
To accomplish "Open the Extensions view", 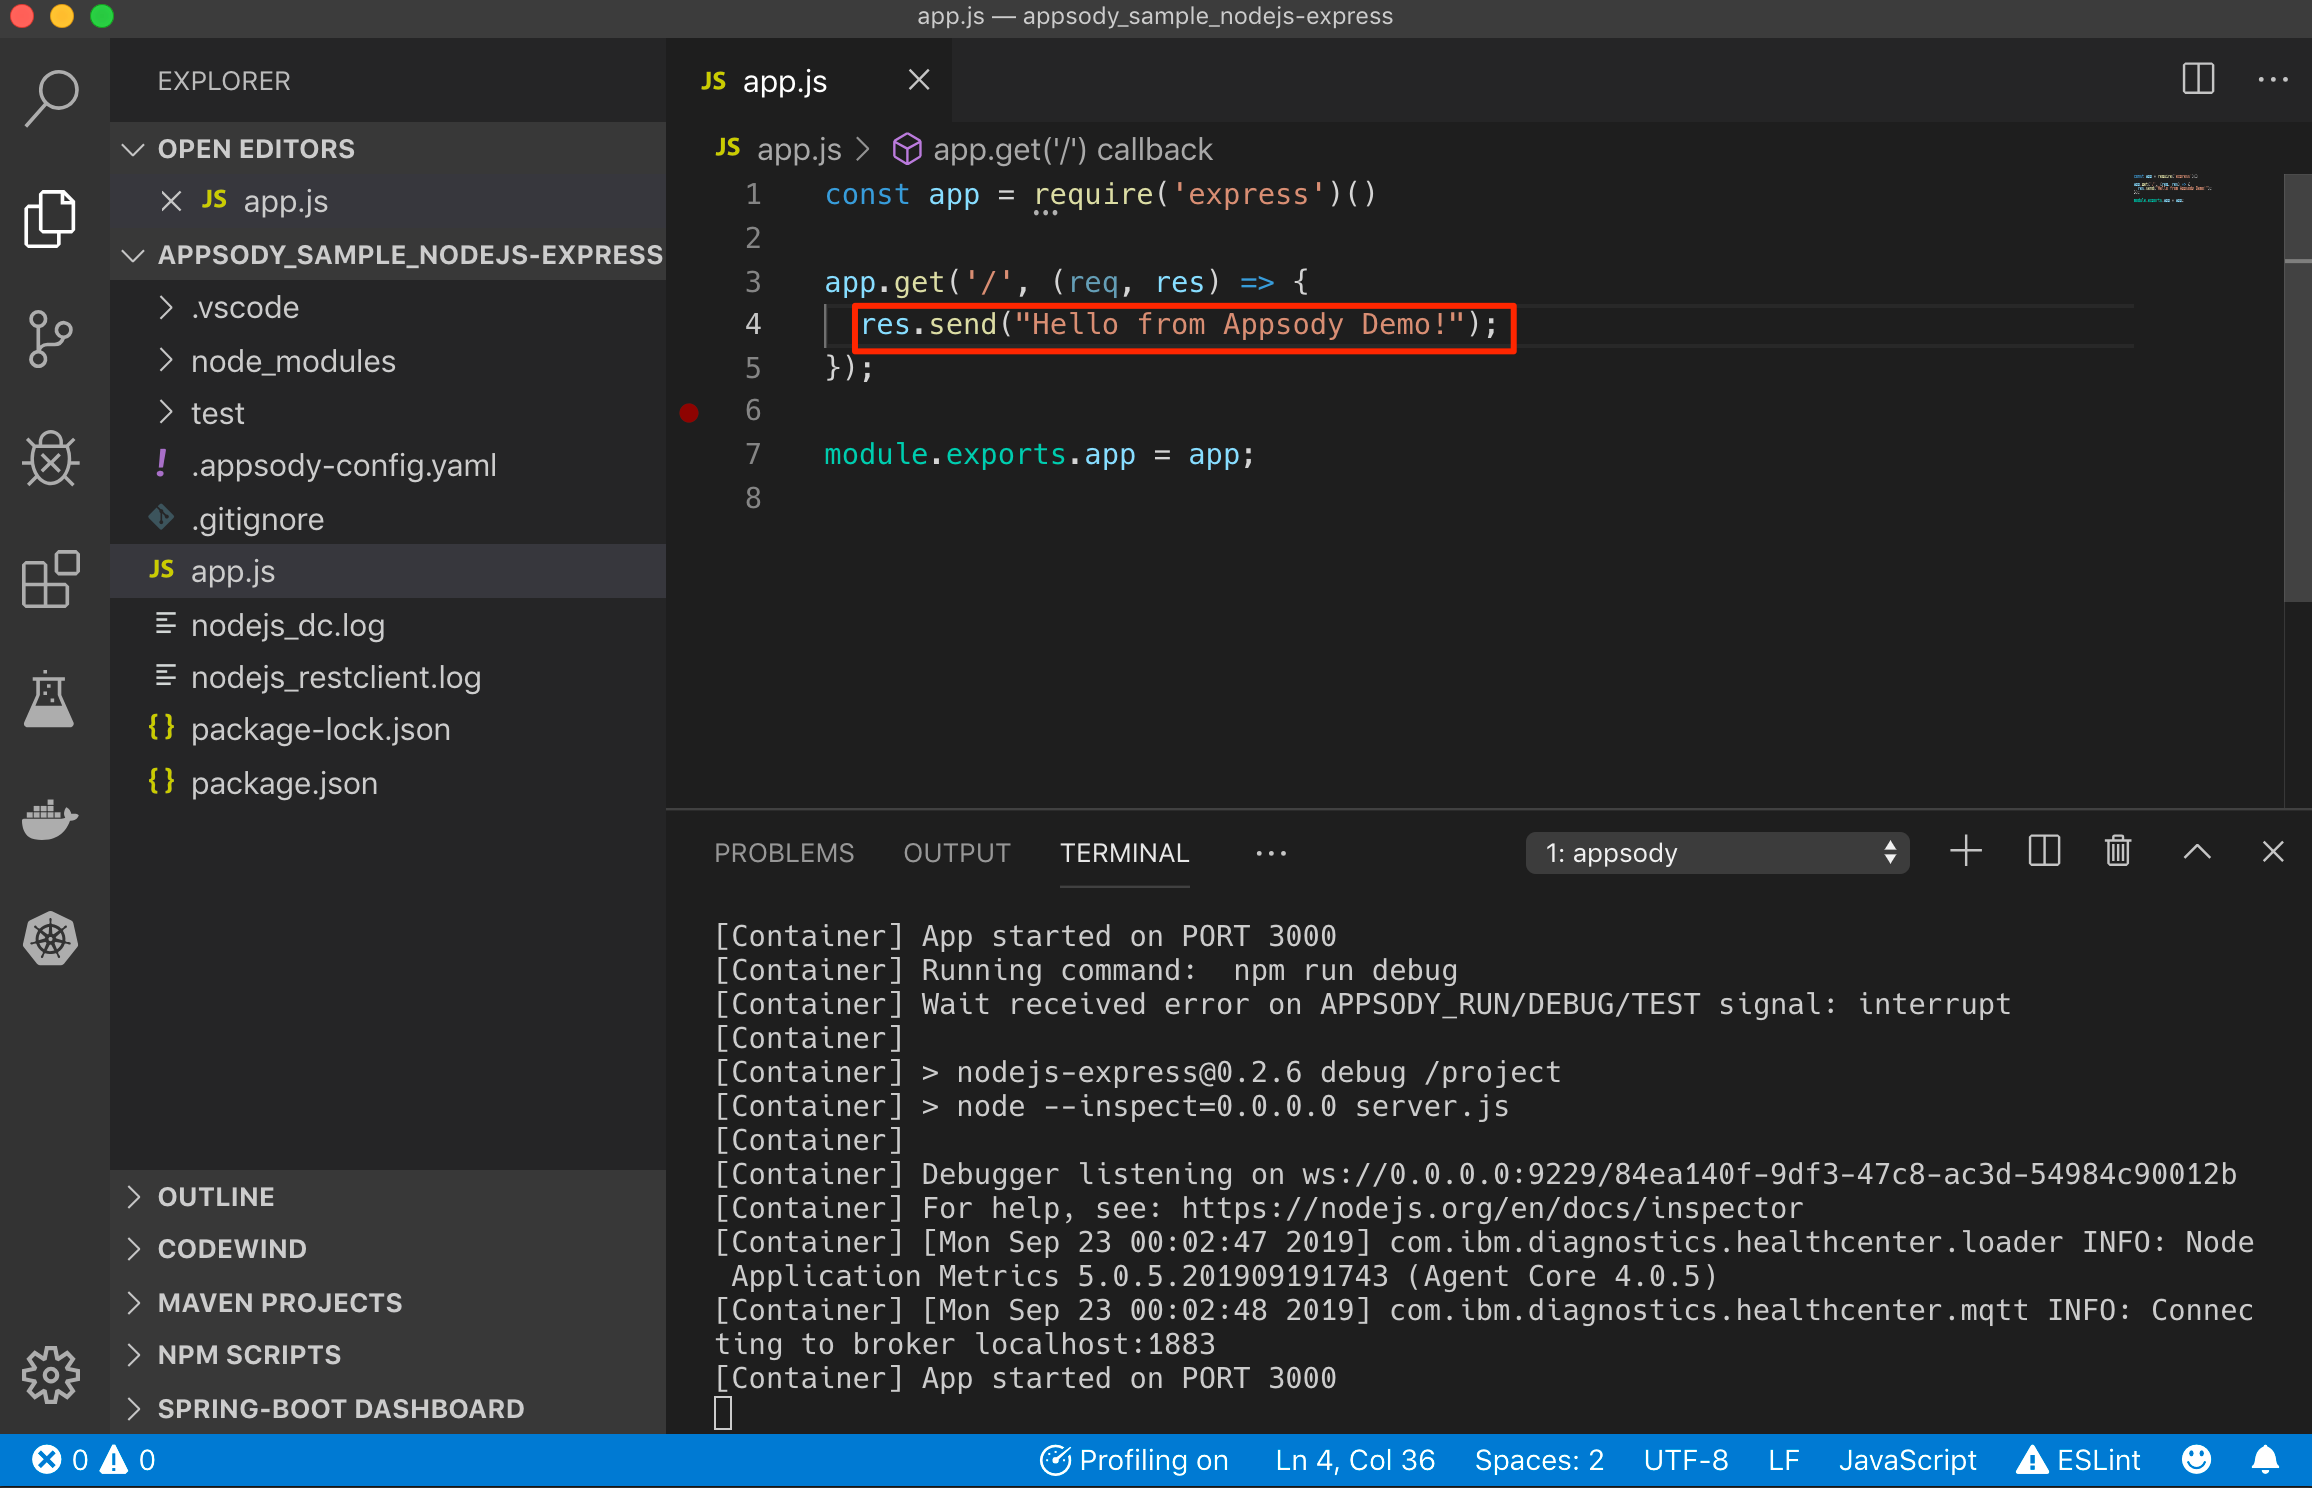I will coord(50,578).
